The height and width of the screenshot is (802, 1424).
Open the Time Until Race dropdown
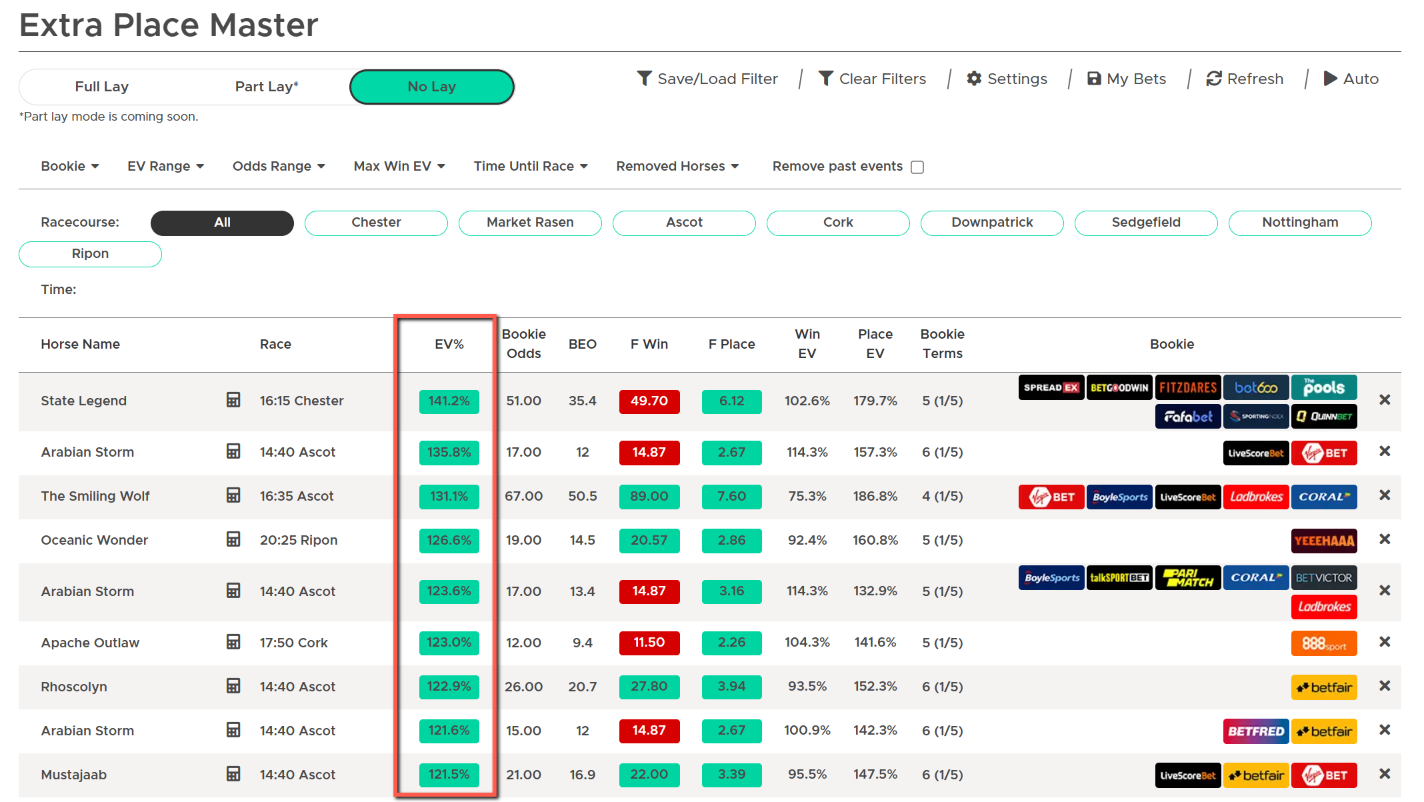pyautogui.click(x=531, y=166)
